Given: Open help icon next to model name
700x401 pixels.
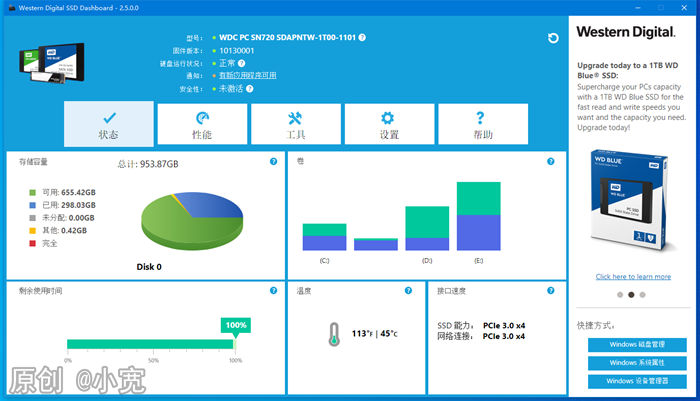Looking at the screenshot, I should (x=362, y=38).
